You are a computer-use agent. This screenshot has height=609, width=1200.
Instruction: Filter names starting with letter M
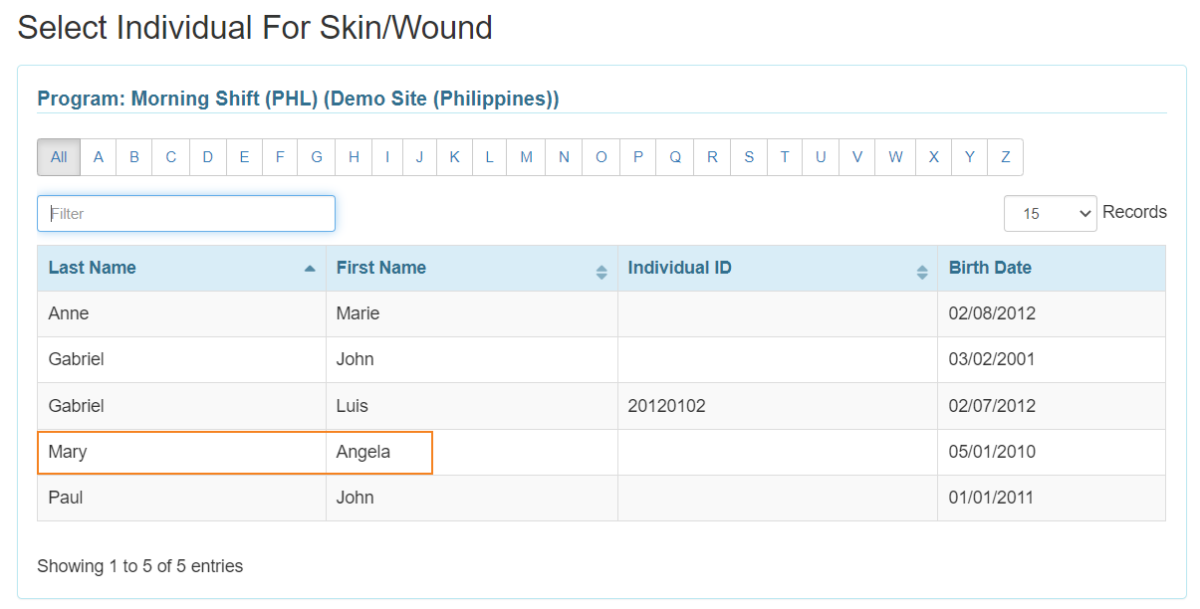525,157
